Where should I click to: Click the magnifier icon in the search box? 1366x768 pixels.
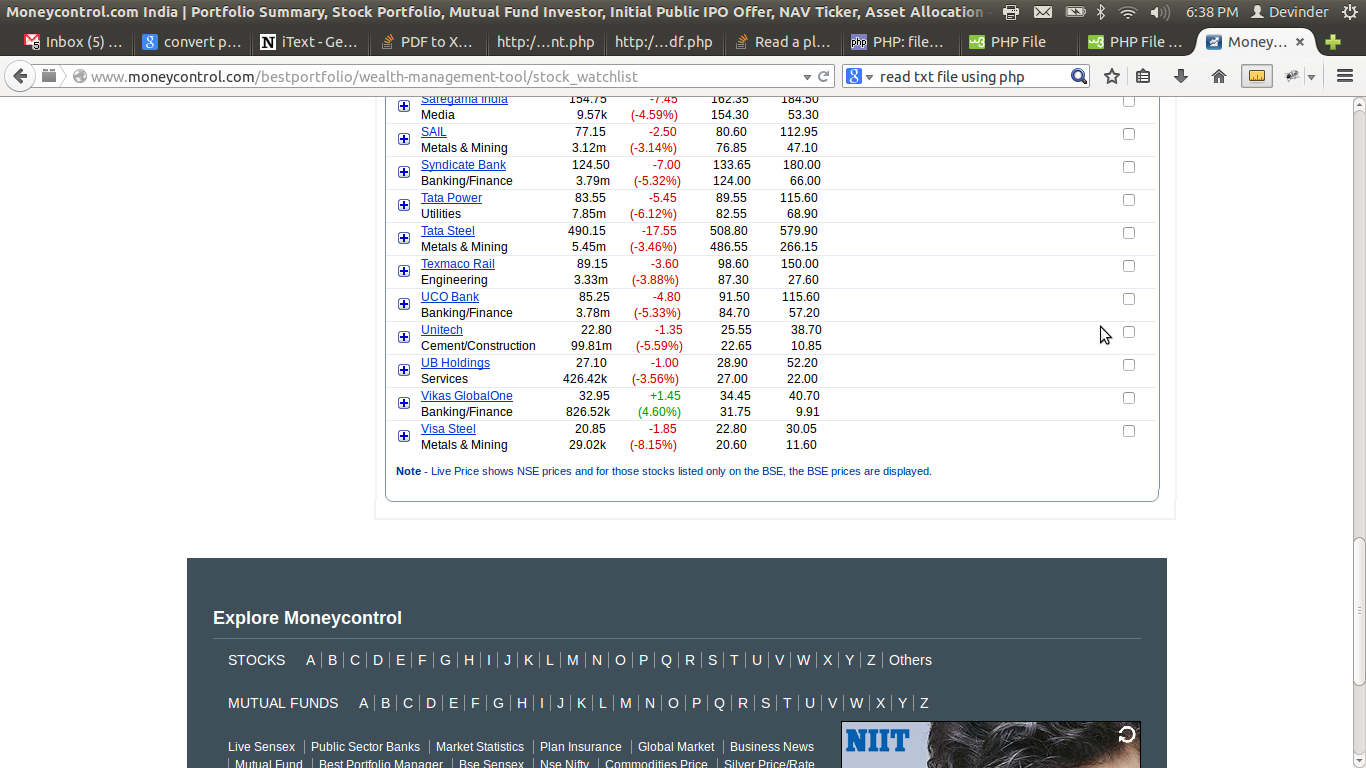tap(1078, 76)
